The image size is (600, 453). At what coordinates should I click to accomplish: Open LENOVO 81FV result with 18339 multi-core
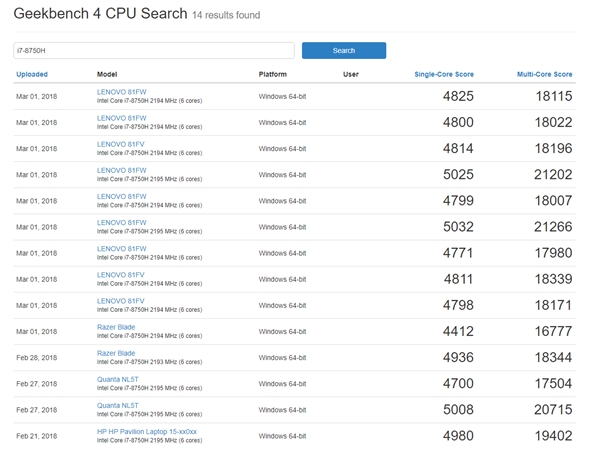[122, 274]
